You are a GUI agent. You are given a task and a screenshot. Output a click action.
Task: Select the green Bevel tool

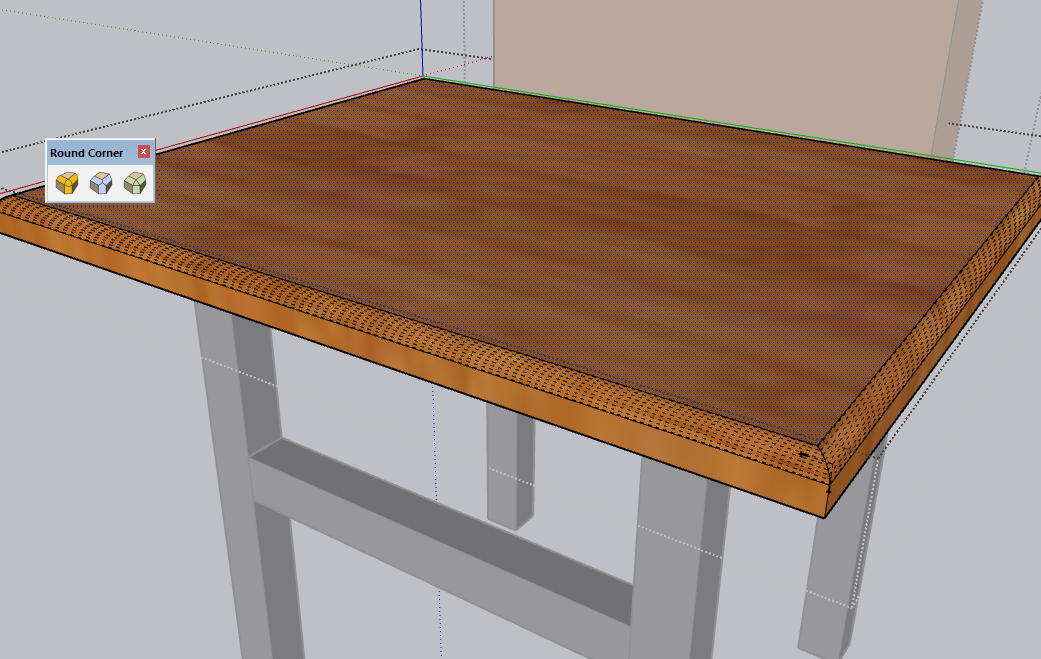(135, 183)
